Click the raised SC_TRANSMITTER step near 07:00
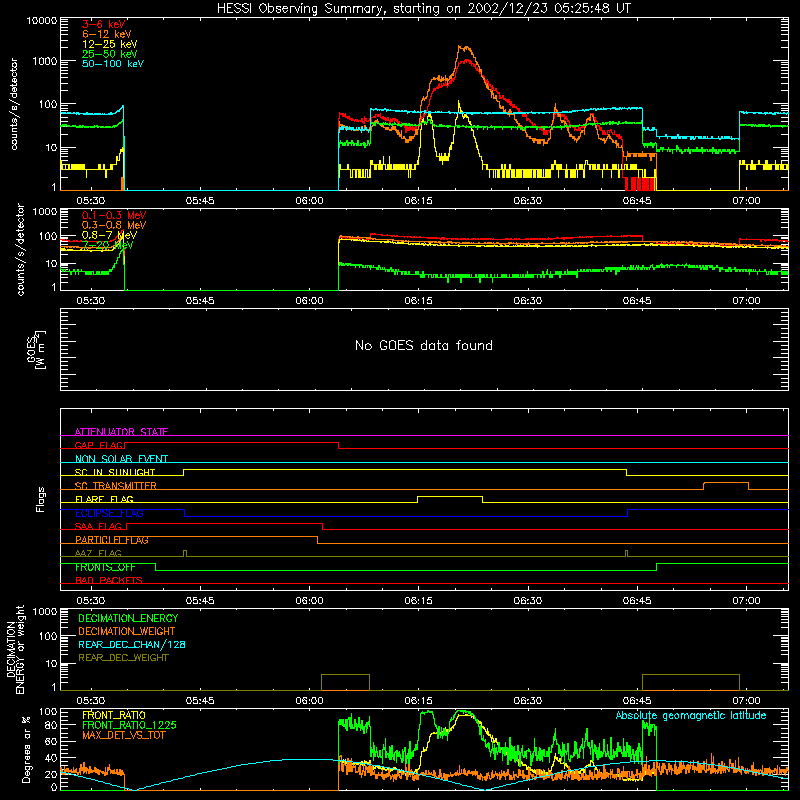Image resolution: width=800 pixels, height=800 pixels. click(x=726, y=483)
